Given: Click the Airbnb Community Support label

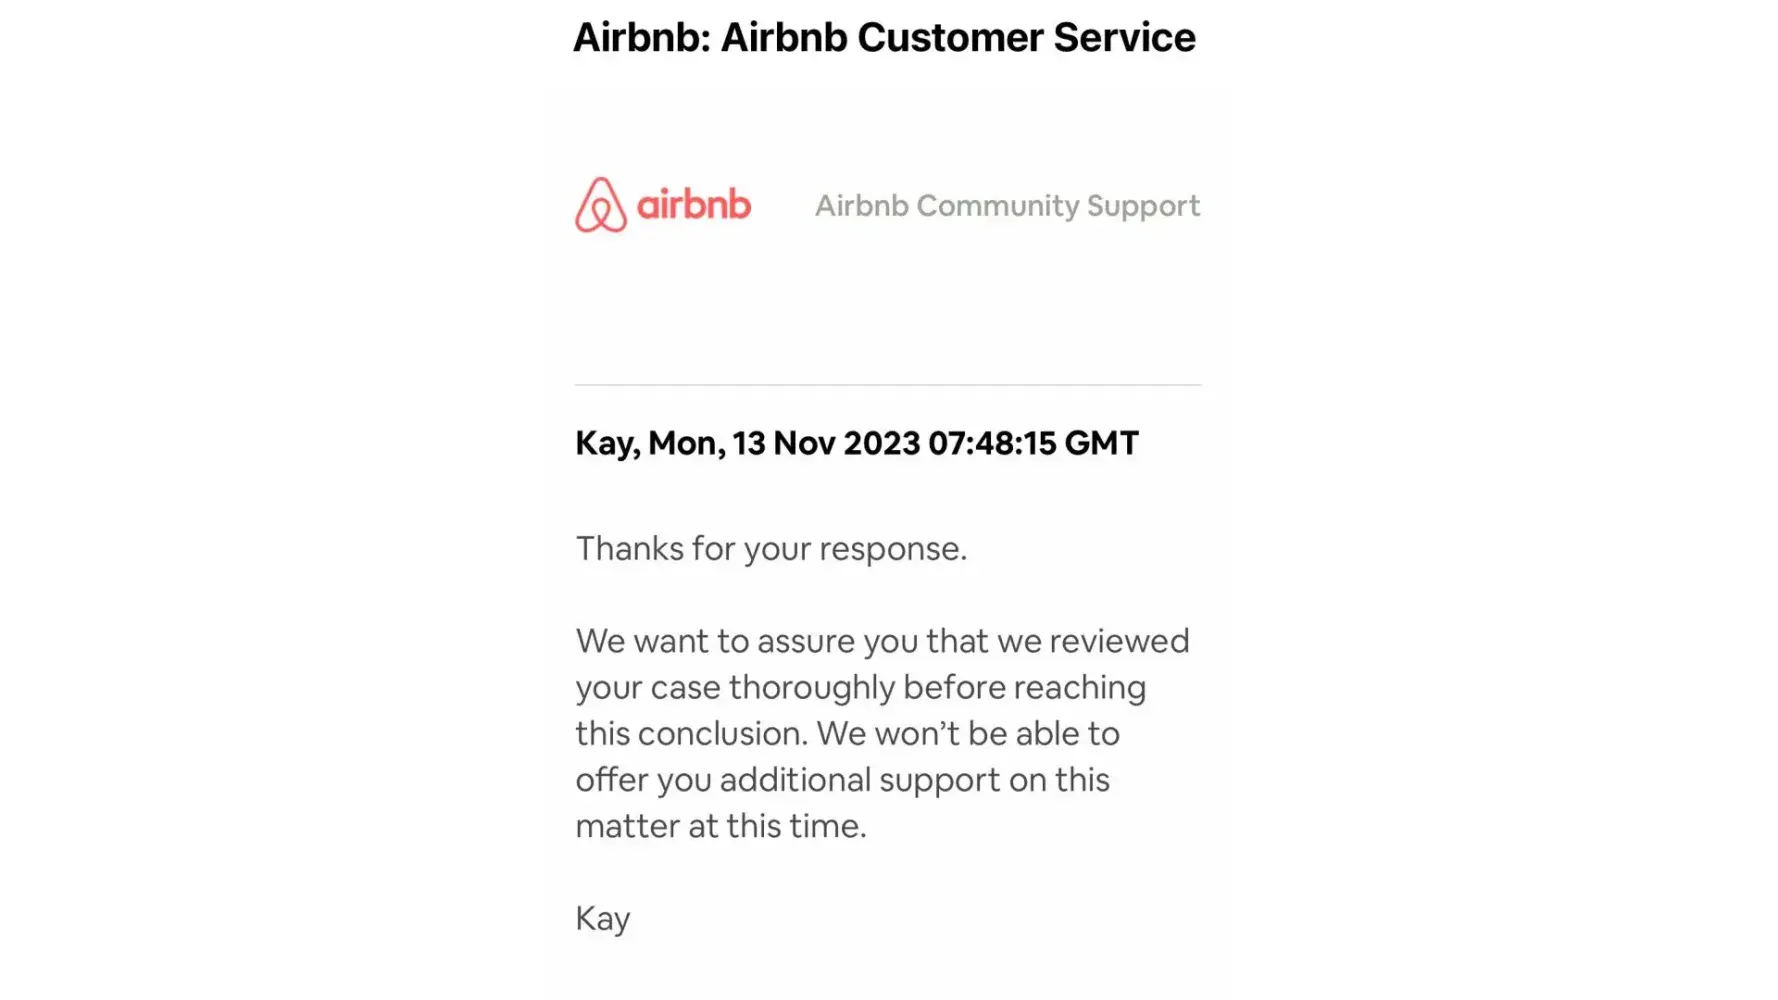Looking at the screenshot, I should [x=1007, y=206].
